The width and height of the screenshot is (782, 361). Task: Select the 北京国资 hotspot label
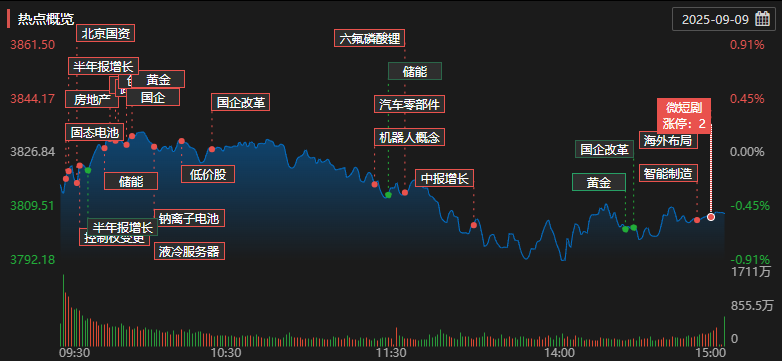click(105, 33)
